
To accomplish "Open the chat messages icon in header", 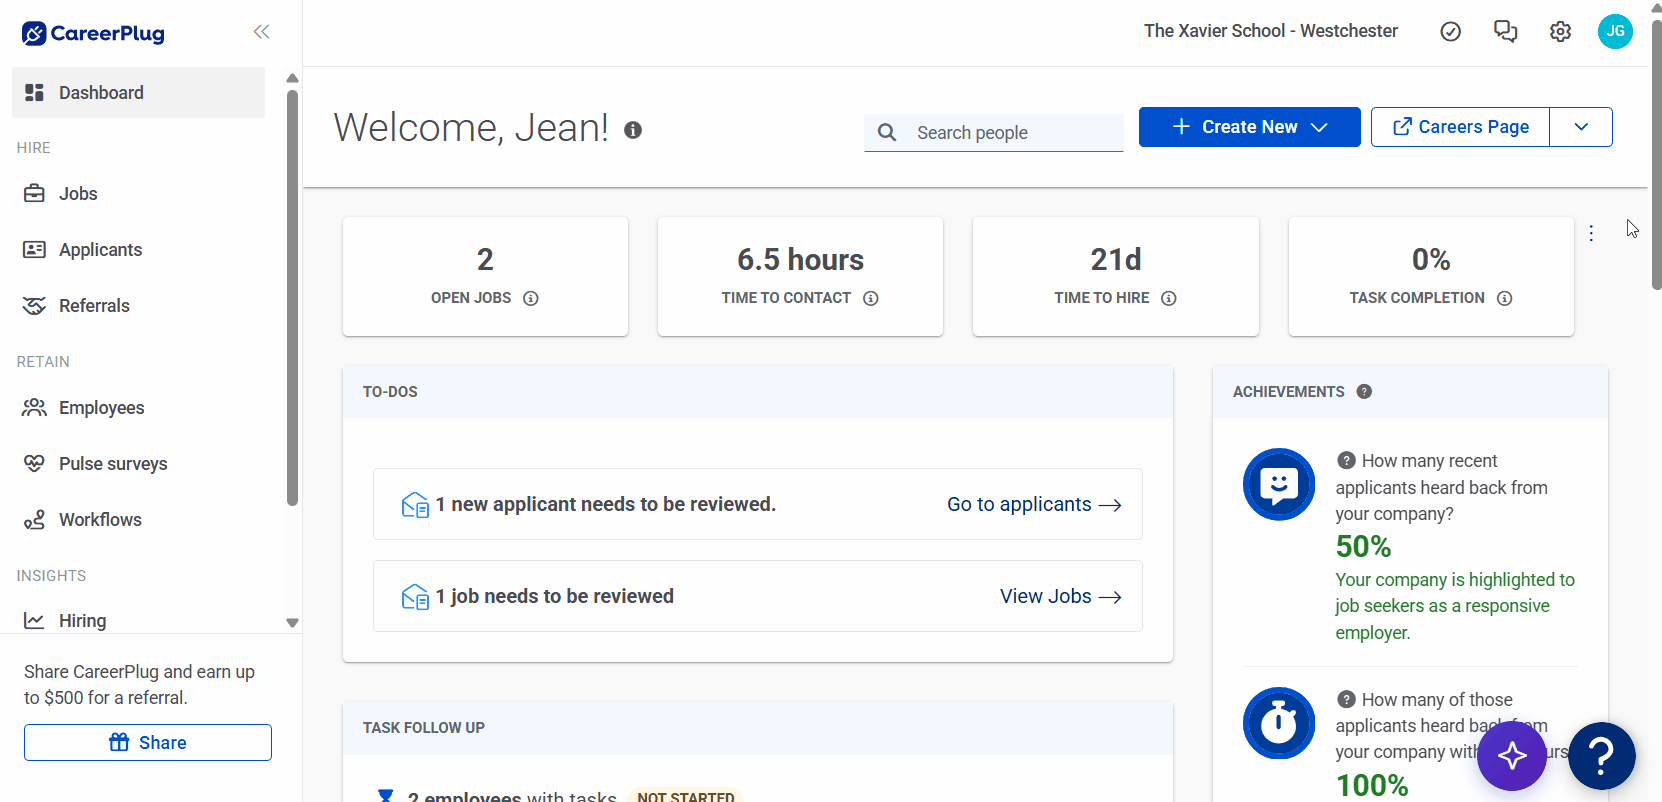I will pyautogui.click(x=1505, y=32).
